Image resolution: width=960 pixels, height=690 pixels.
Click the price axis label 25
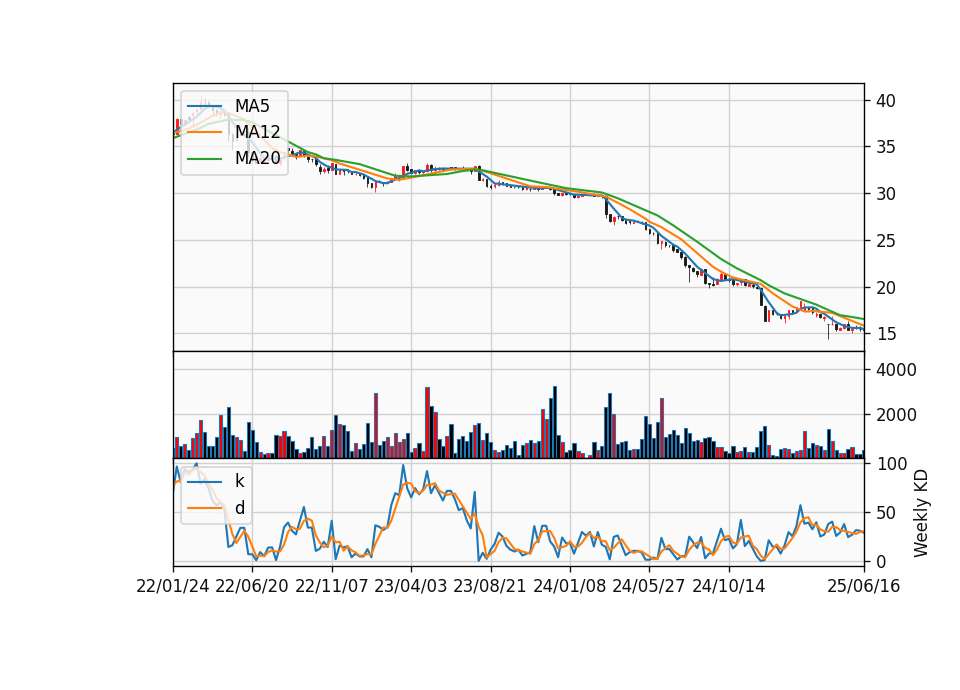coord(885,241)
